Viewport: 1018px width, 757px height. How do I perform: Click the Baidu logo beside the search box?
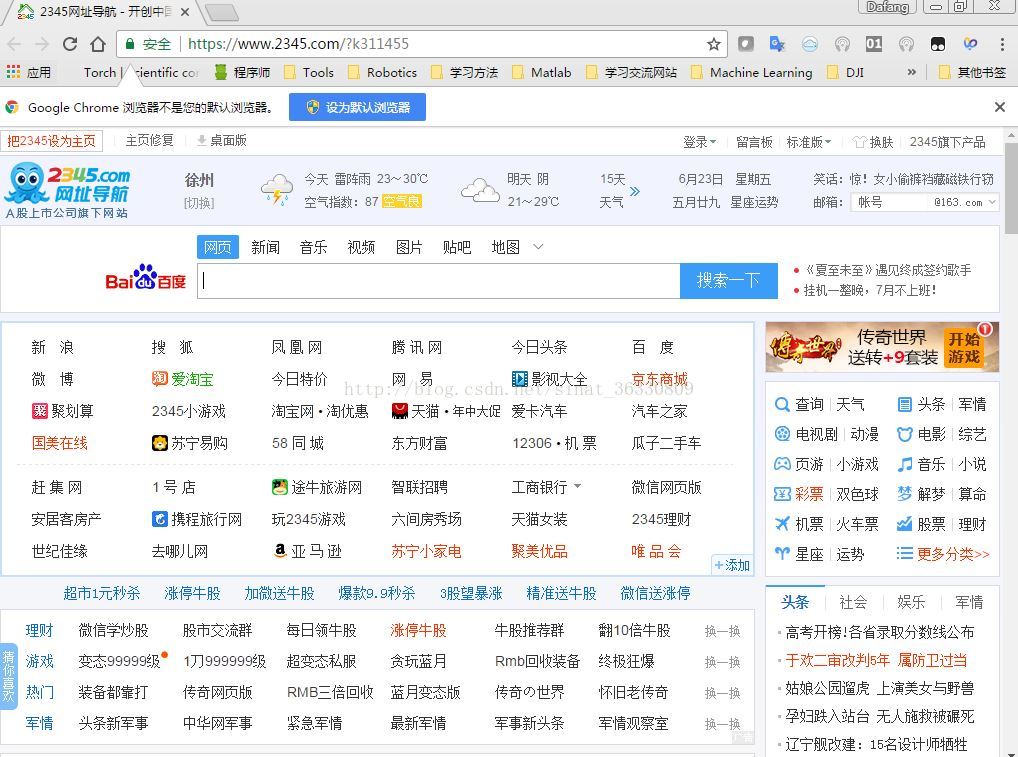(x=145, y=278)
